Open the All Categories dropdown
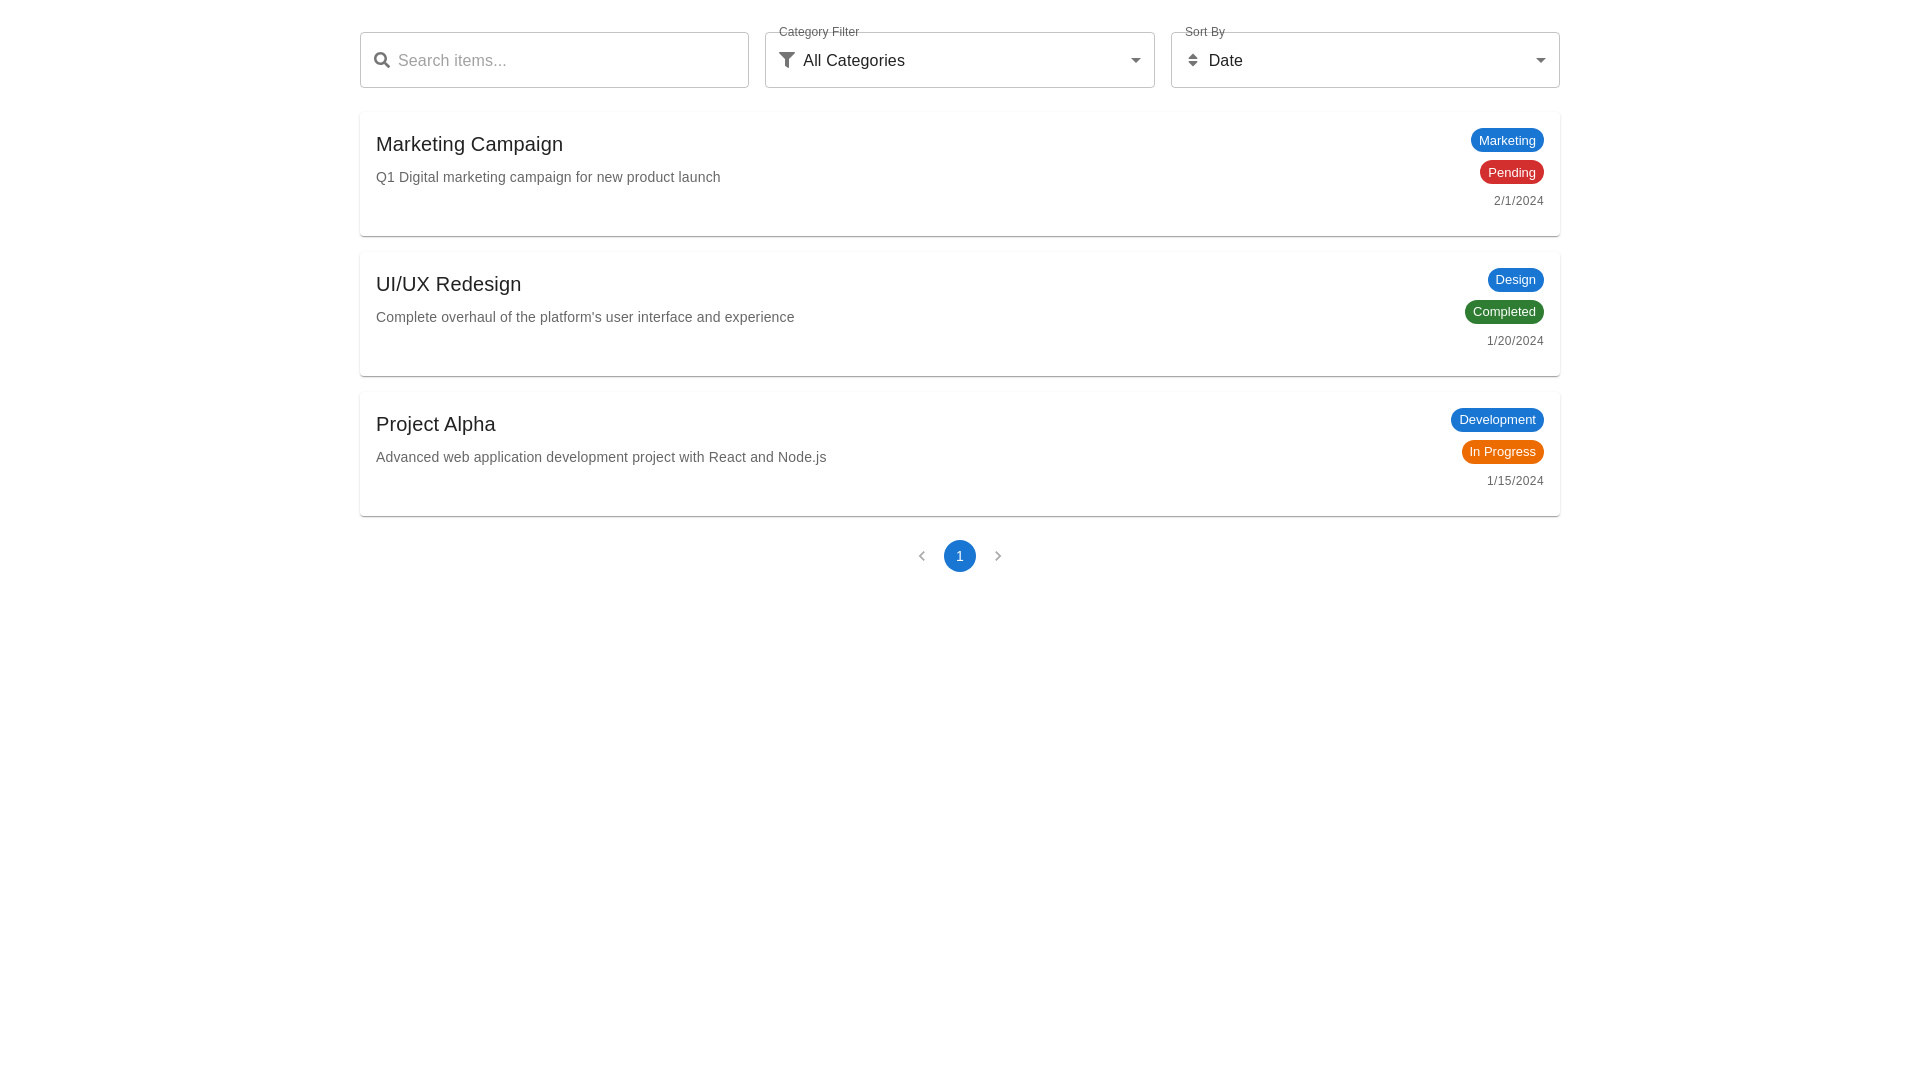 pyautogui.click(x=959, y=60)
